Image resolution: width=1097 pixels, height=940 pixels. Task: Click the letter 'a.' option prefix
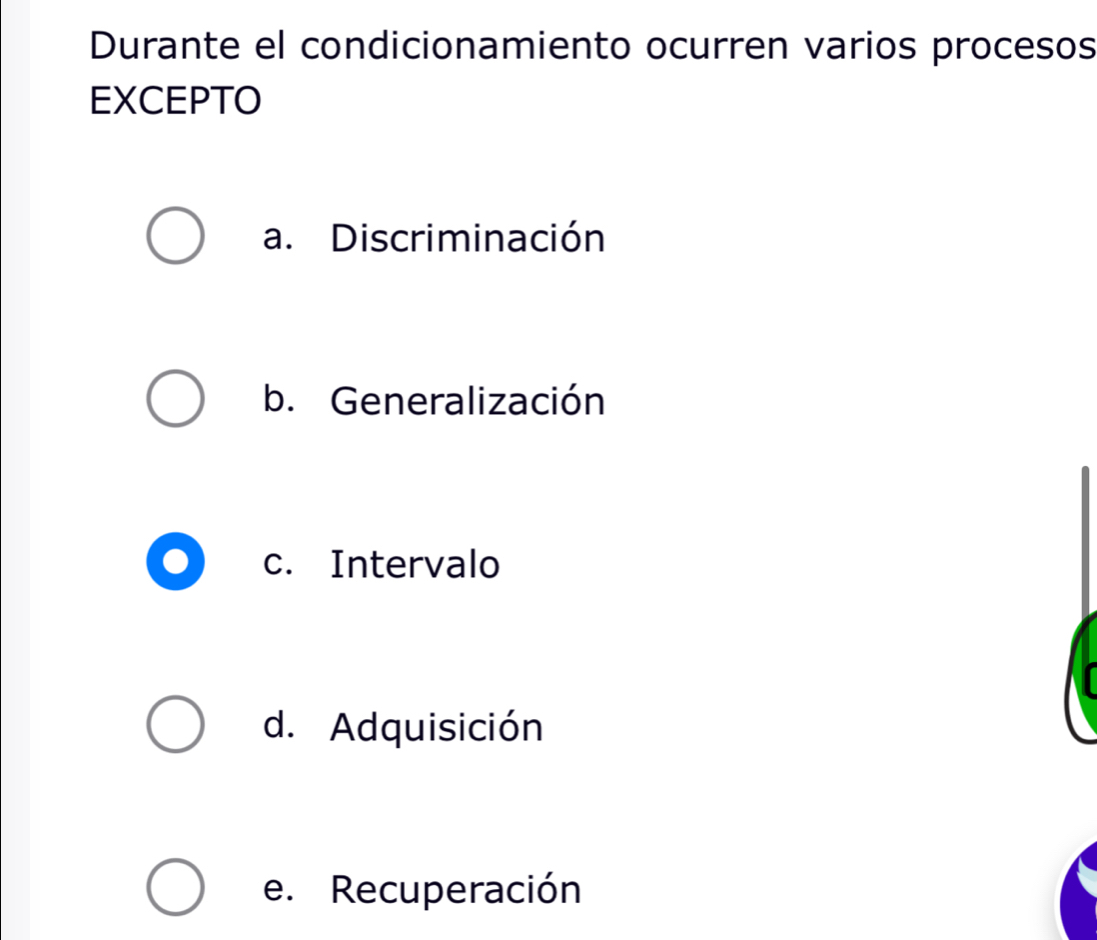282,239
